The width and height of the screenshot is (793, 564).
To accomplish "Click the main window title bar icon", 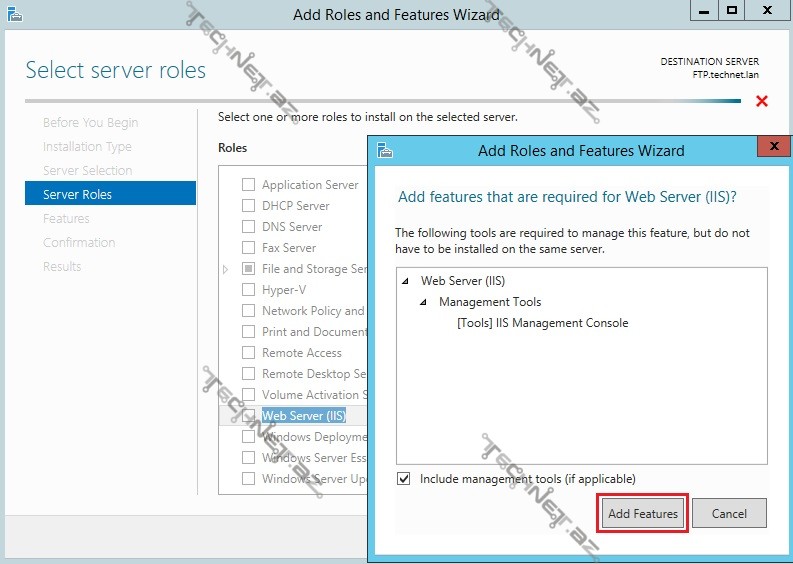I will [14, 13].
